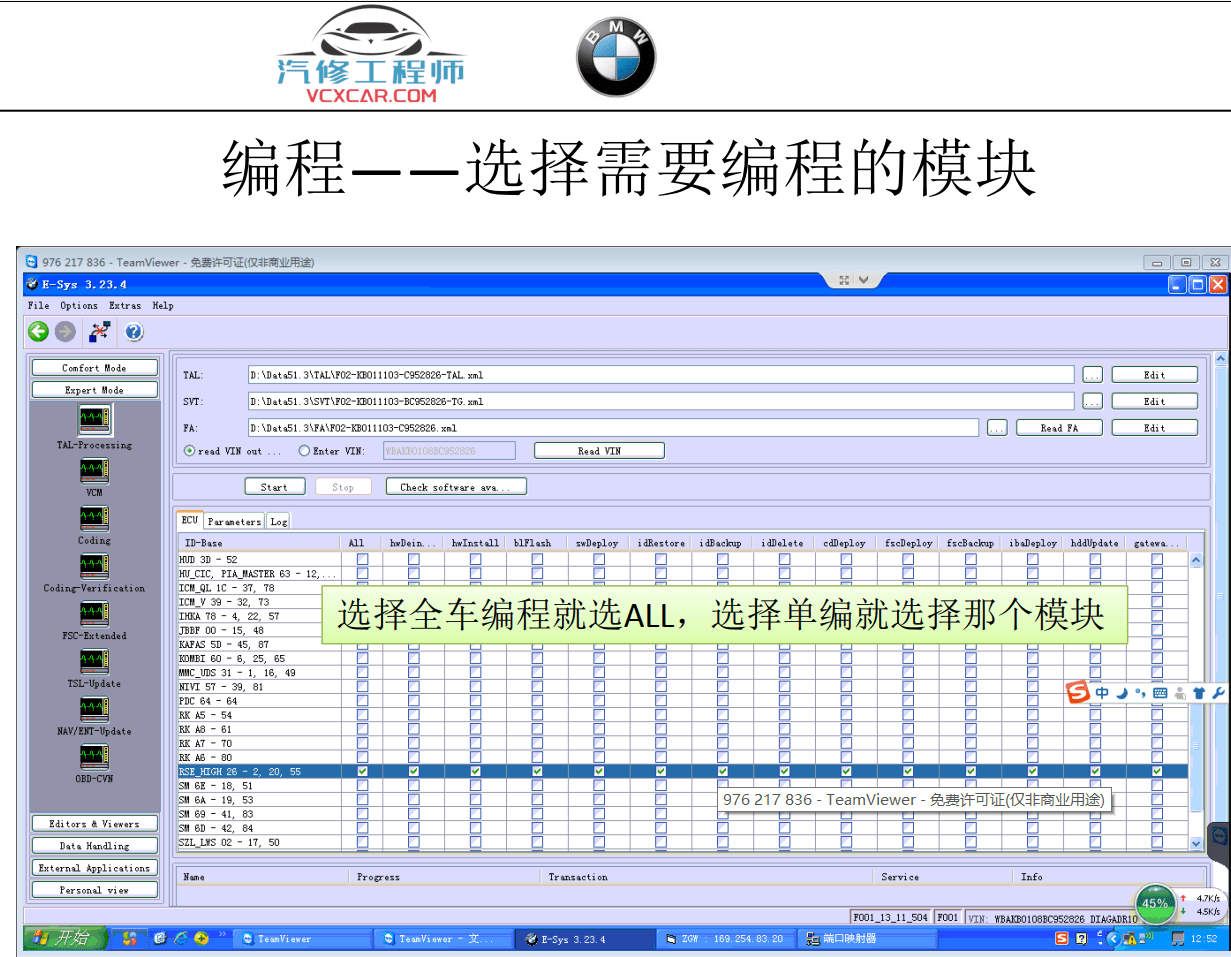Open Coding-Verification from the sidebar
The height and width of the screenshot is (957, 1231).
pyautogui.click(x=94, y=567)
